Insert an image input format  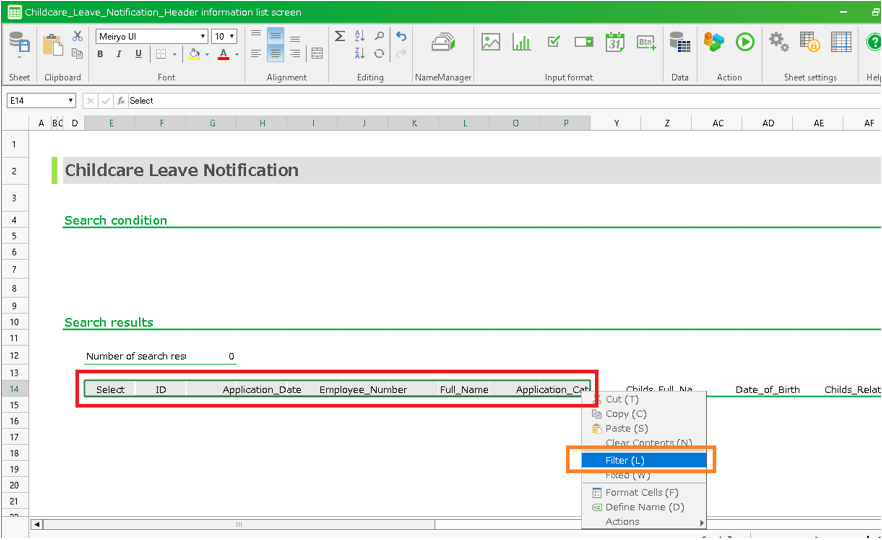[490, 42]
